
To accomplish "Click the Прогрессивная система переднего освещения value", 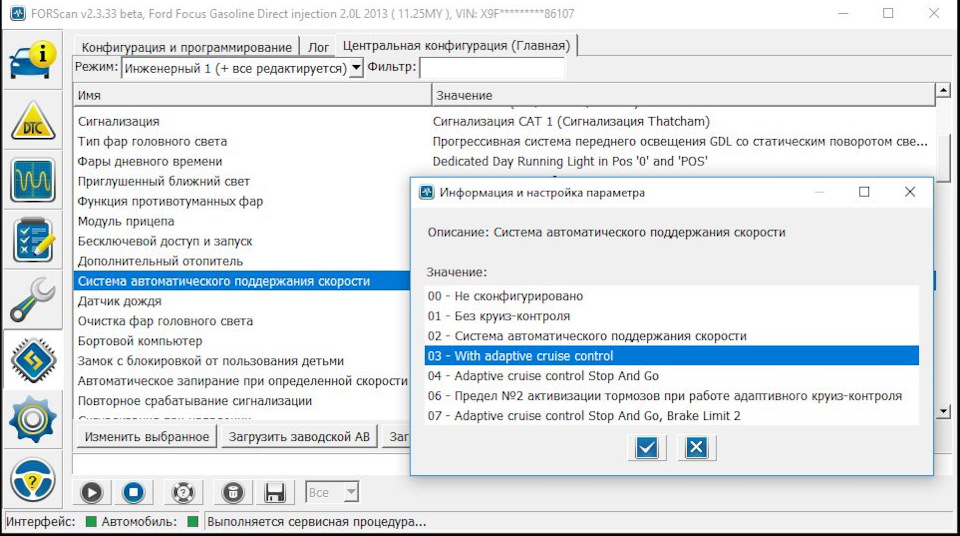I will pyautogui.click(x=680, y=142).
